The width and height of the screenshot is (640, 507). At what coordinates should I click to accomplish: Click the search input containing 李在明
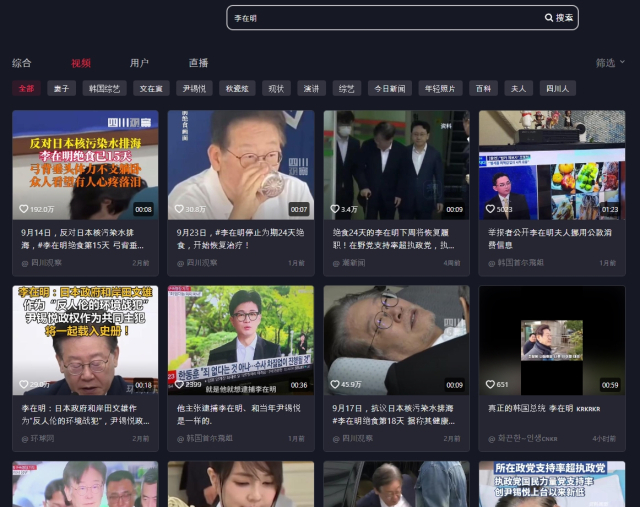coord(384,18)
